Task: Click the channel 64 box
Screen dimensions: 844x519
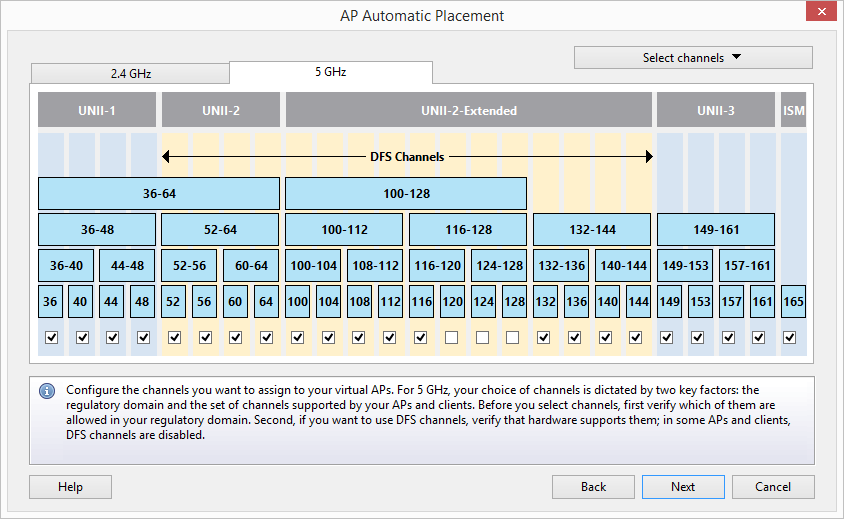Action: pos(266,301)
